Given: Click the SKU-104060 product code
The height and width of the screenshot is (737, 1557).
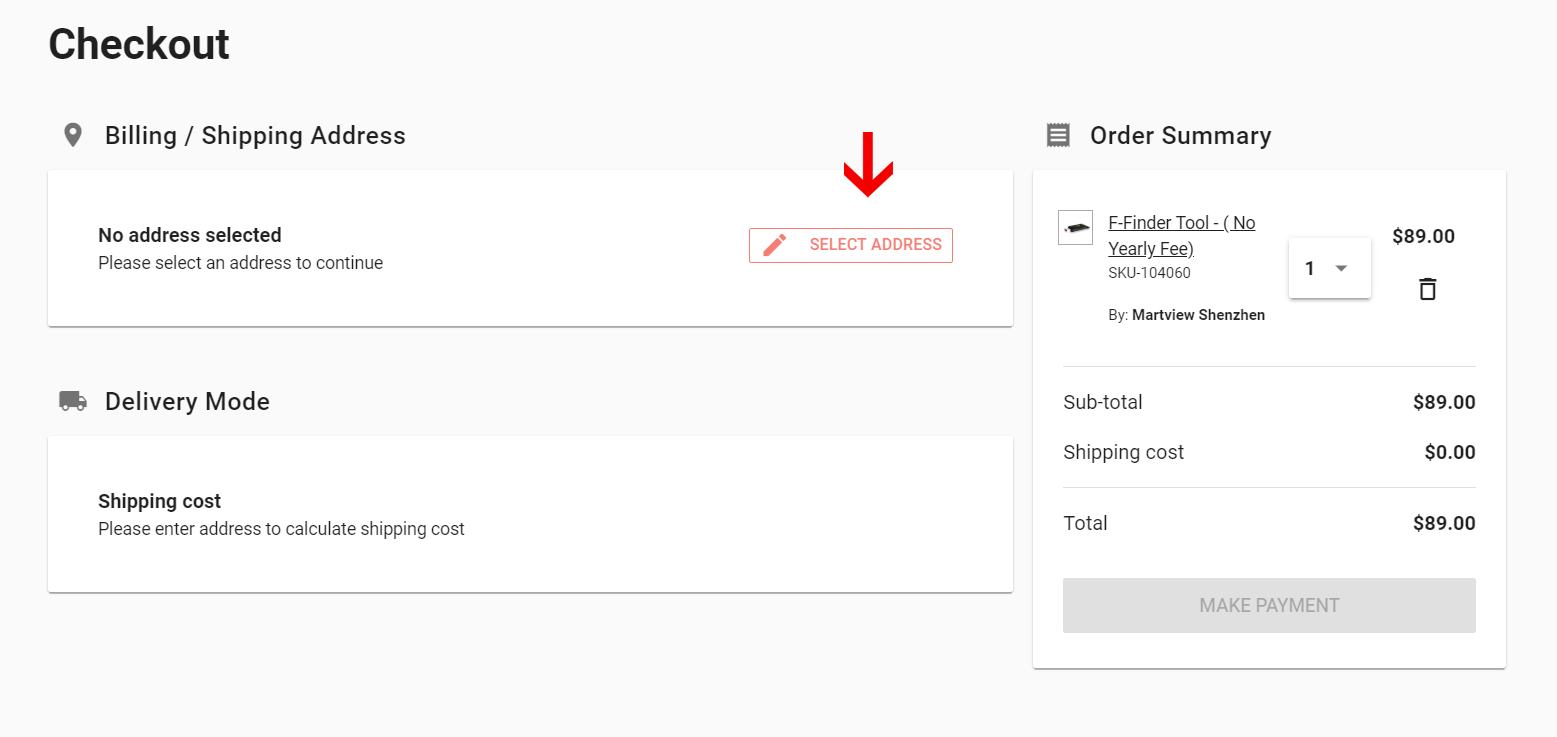Looking at the screenshot, I should click(x=1149, y=273).
